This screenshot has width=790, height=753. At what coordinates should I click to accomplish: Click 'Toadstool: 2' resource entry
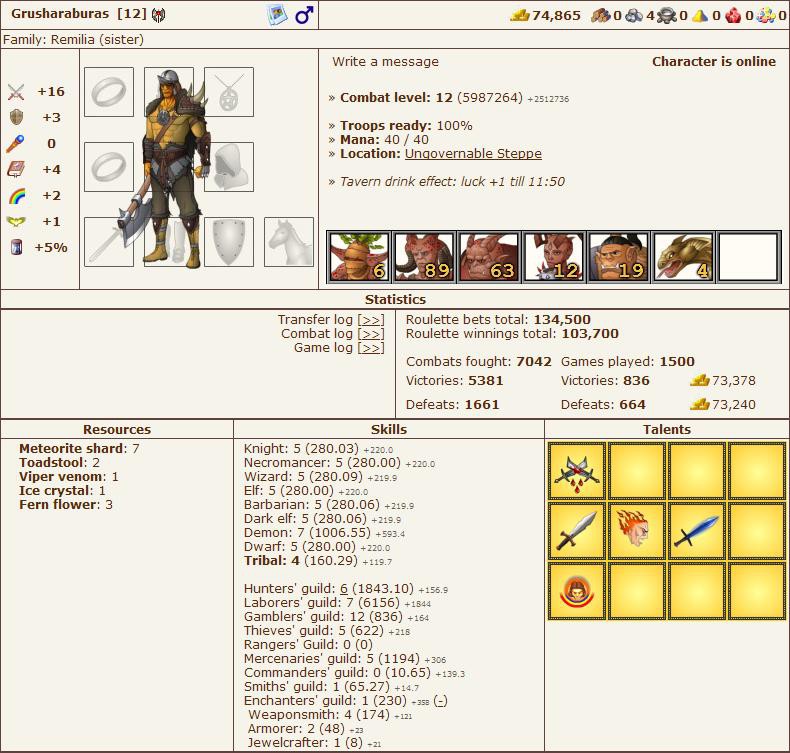pos(59,462)
